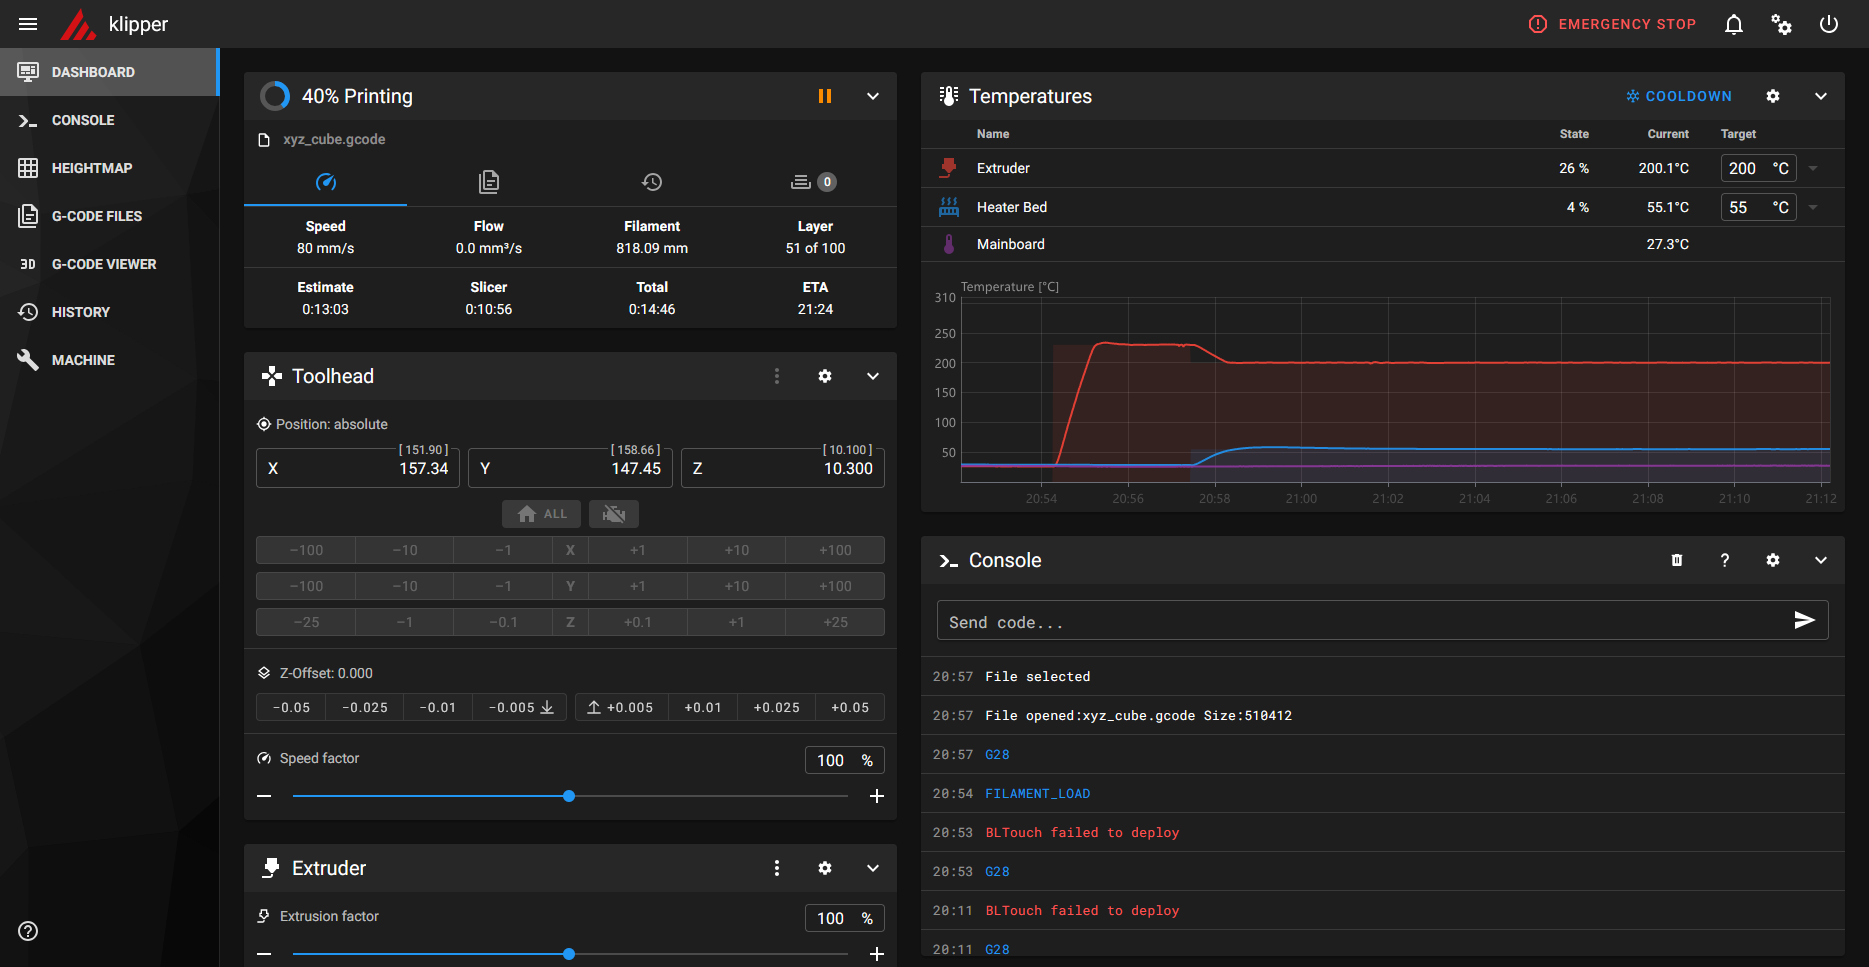This screenshot has height=967, width=1869.
Task: Open Temperatures panel settings gear
Action: point(1772,96)
